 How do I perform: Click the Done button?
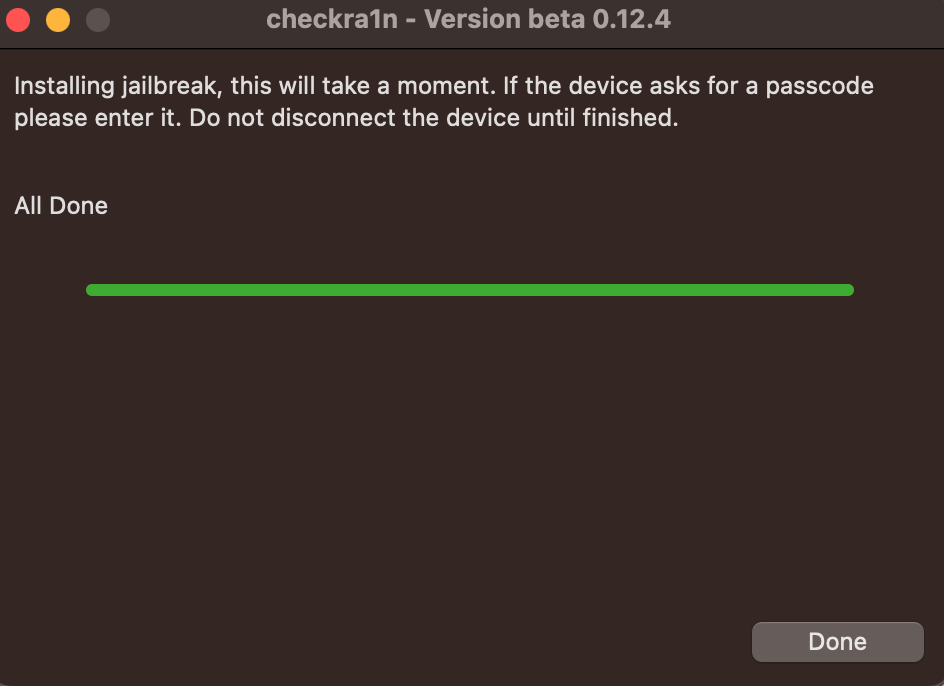(837, 642)
